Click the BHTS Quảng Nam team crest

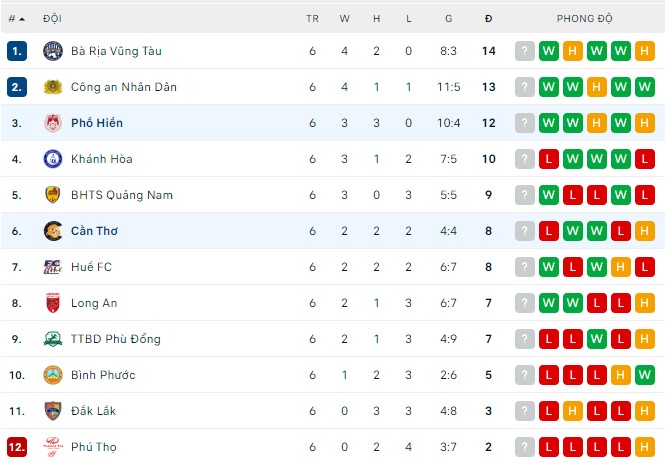click(x=52, y=195)
